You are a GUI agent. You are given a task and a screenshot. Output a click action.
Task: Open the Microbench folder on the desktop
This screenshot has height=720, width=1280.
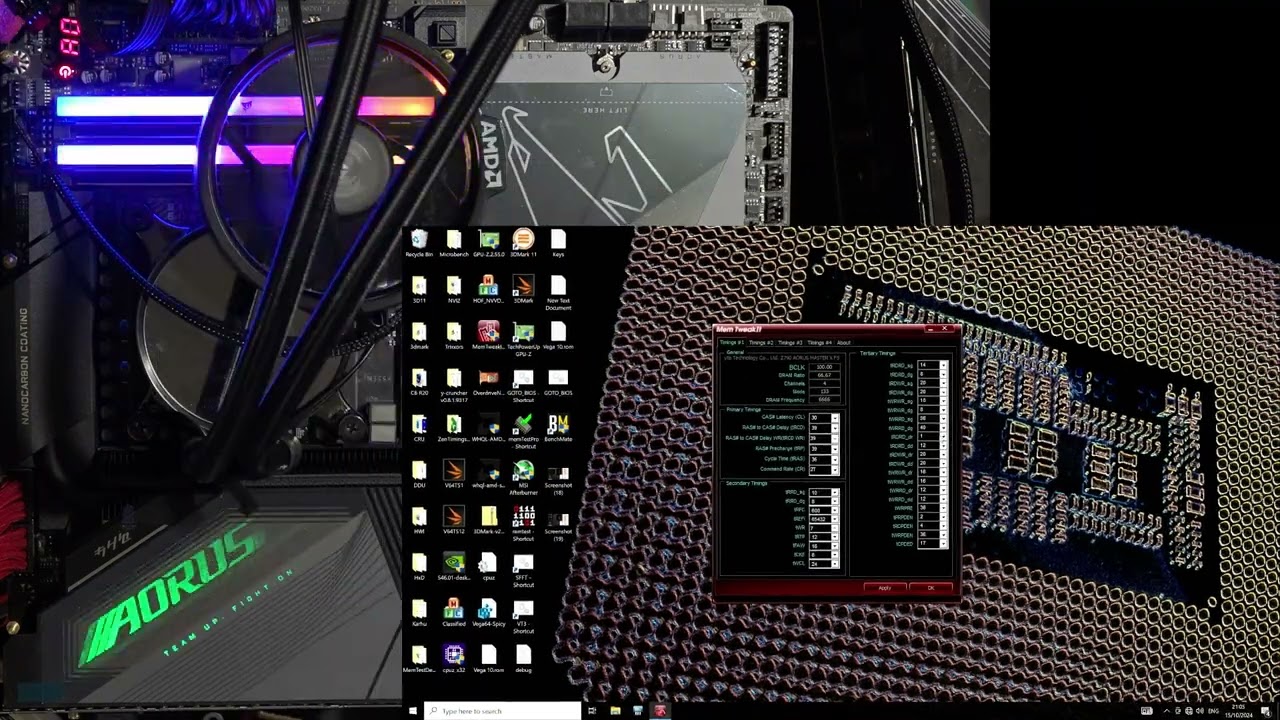pyautogui.click(x=454, y=243)
